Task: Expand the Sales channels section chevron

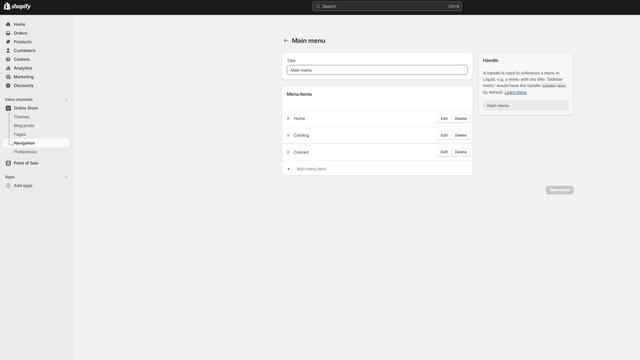Action: 66,100
